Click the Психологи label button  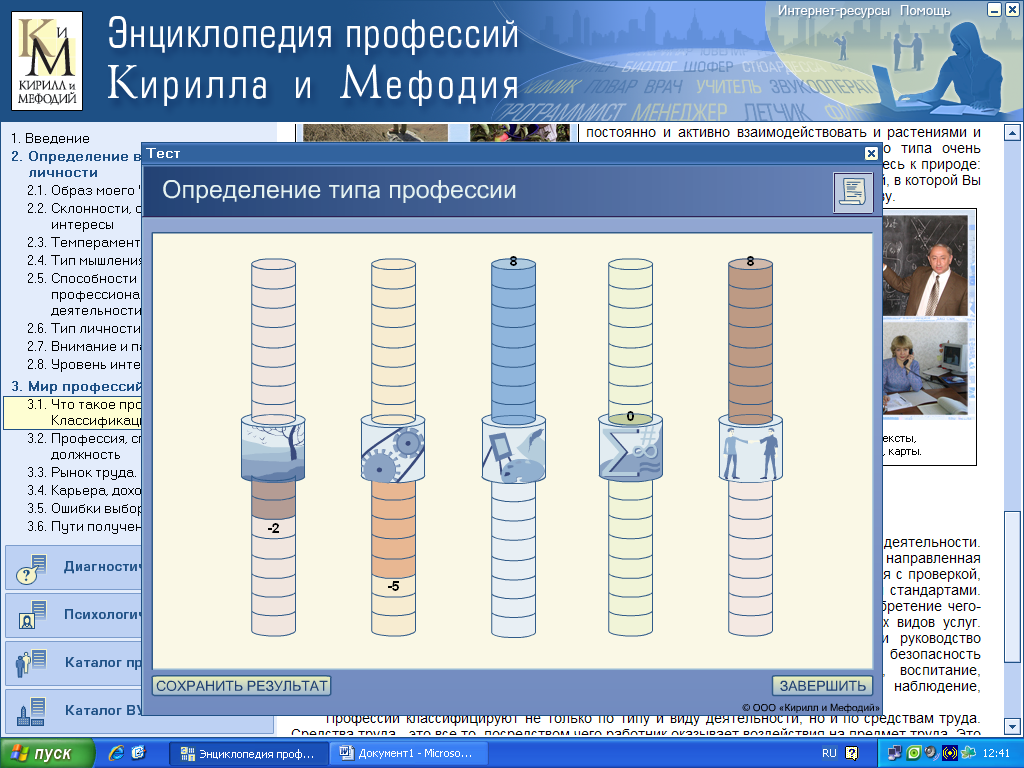point(102,614)
